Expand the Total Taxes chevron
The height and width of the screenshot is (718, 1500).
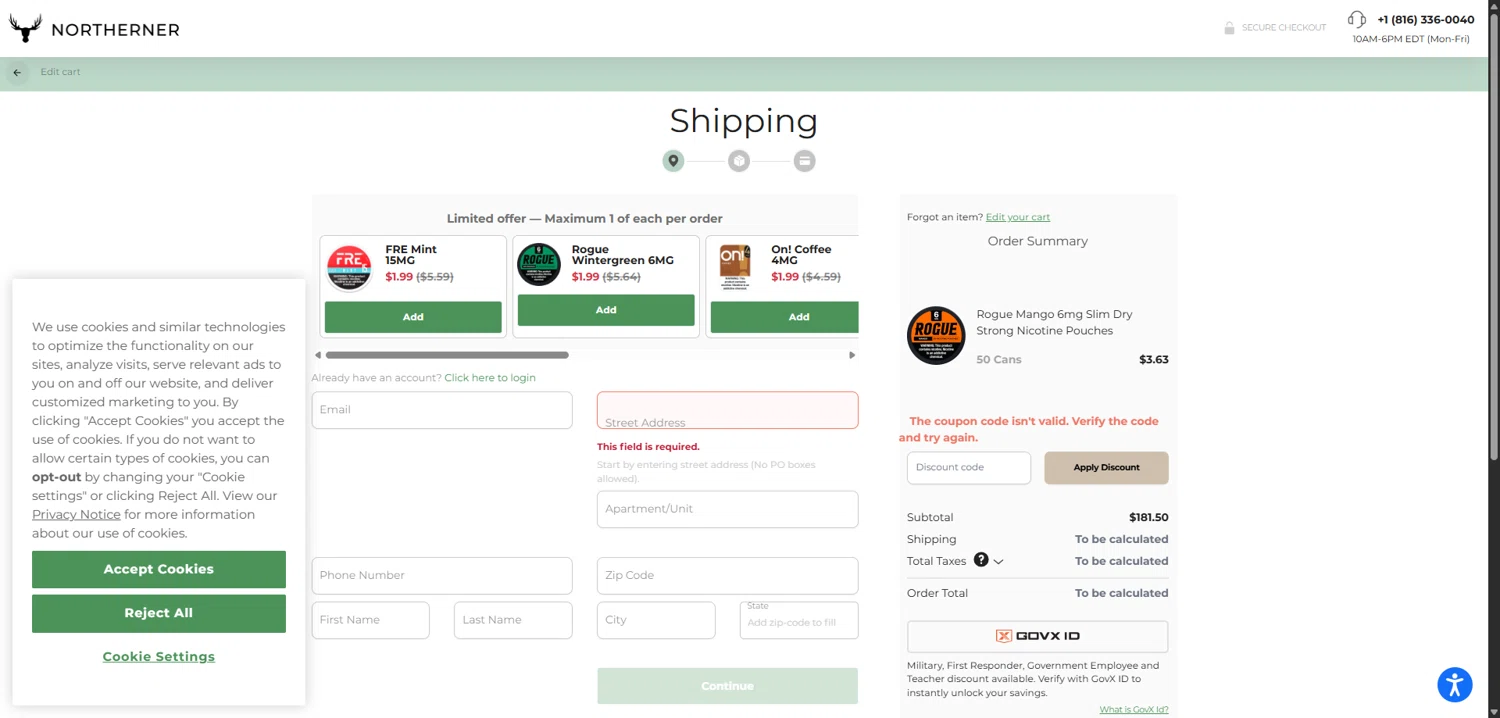998,562
